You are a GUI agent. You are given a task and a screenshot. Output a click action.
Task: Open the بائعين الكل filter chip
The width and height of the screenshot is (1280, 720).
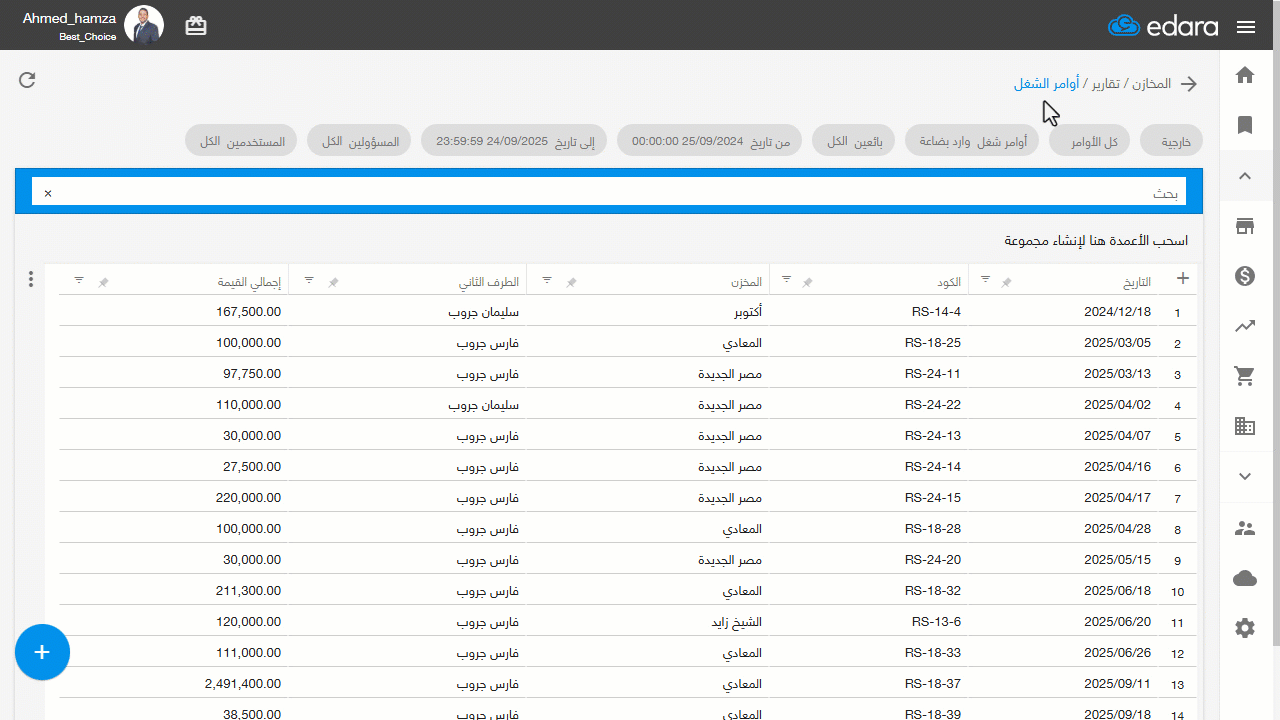coord(854,140)
